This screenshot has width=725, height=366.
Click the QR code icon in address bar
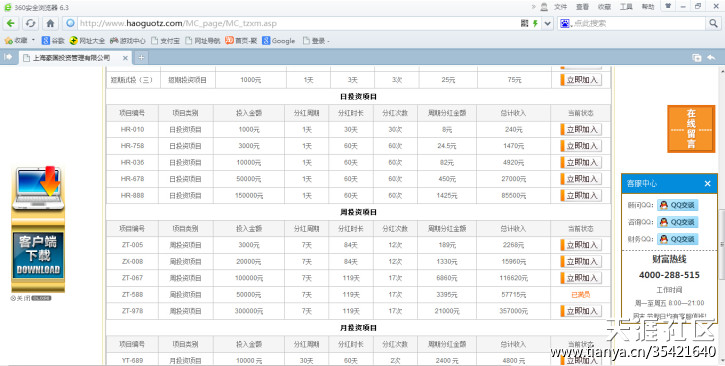click(524, 23)
